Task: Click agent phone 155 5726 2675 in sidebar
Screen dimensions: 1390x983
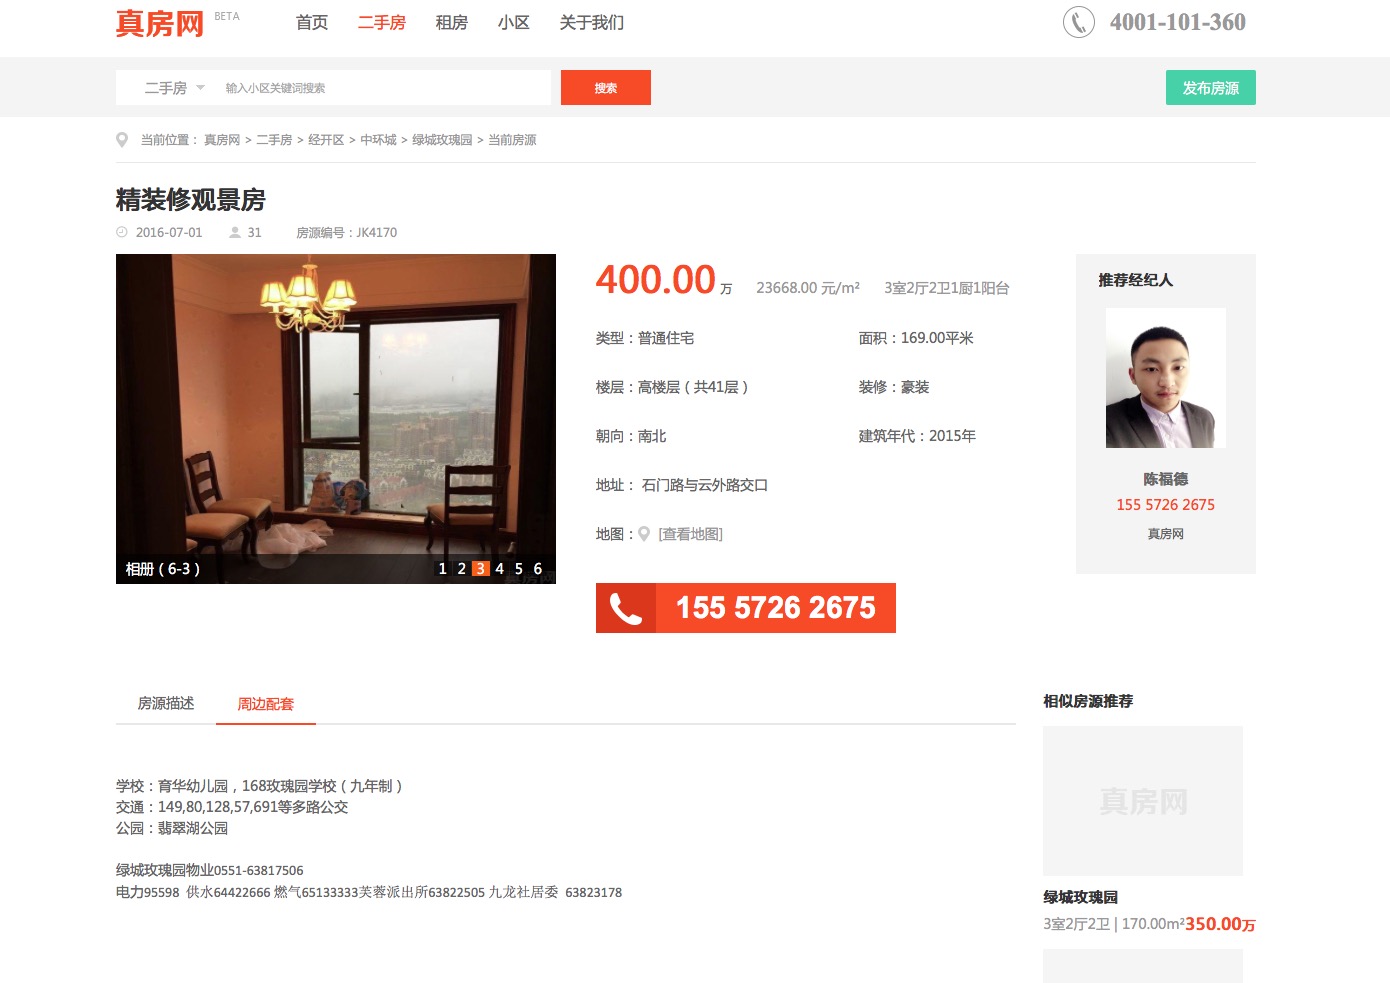Action: pyautogui.click(x=1166, y=505)
